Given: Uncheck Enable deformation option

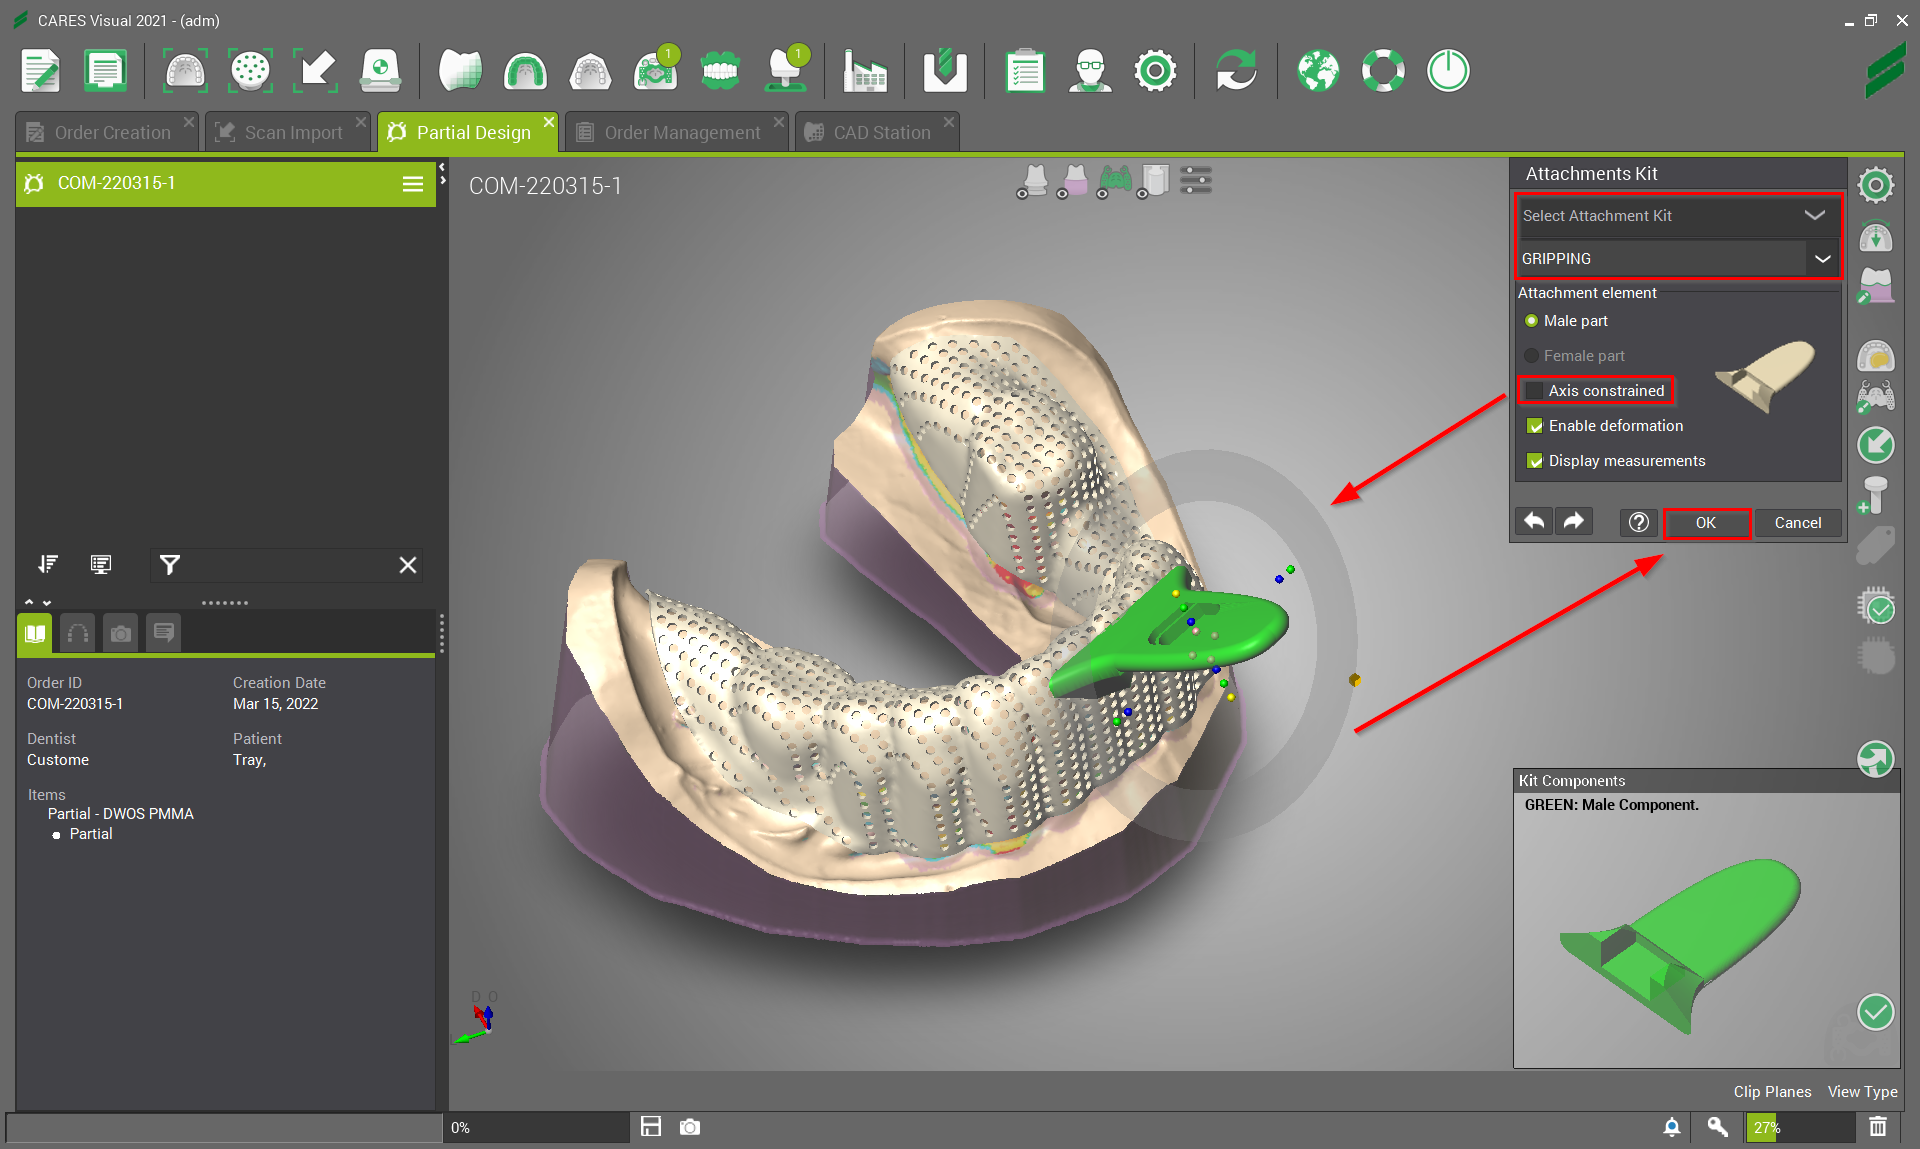Looking at the screenshot, I should pyautogui.click(x=1535, y=426).
